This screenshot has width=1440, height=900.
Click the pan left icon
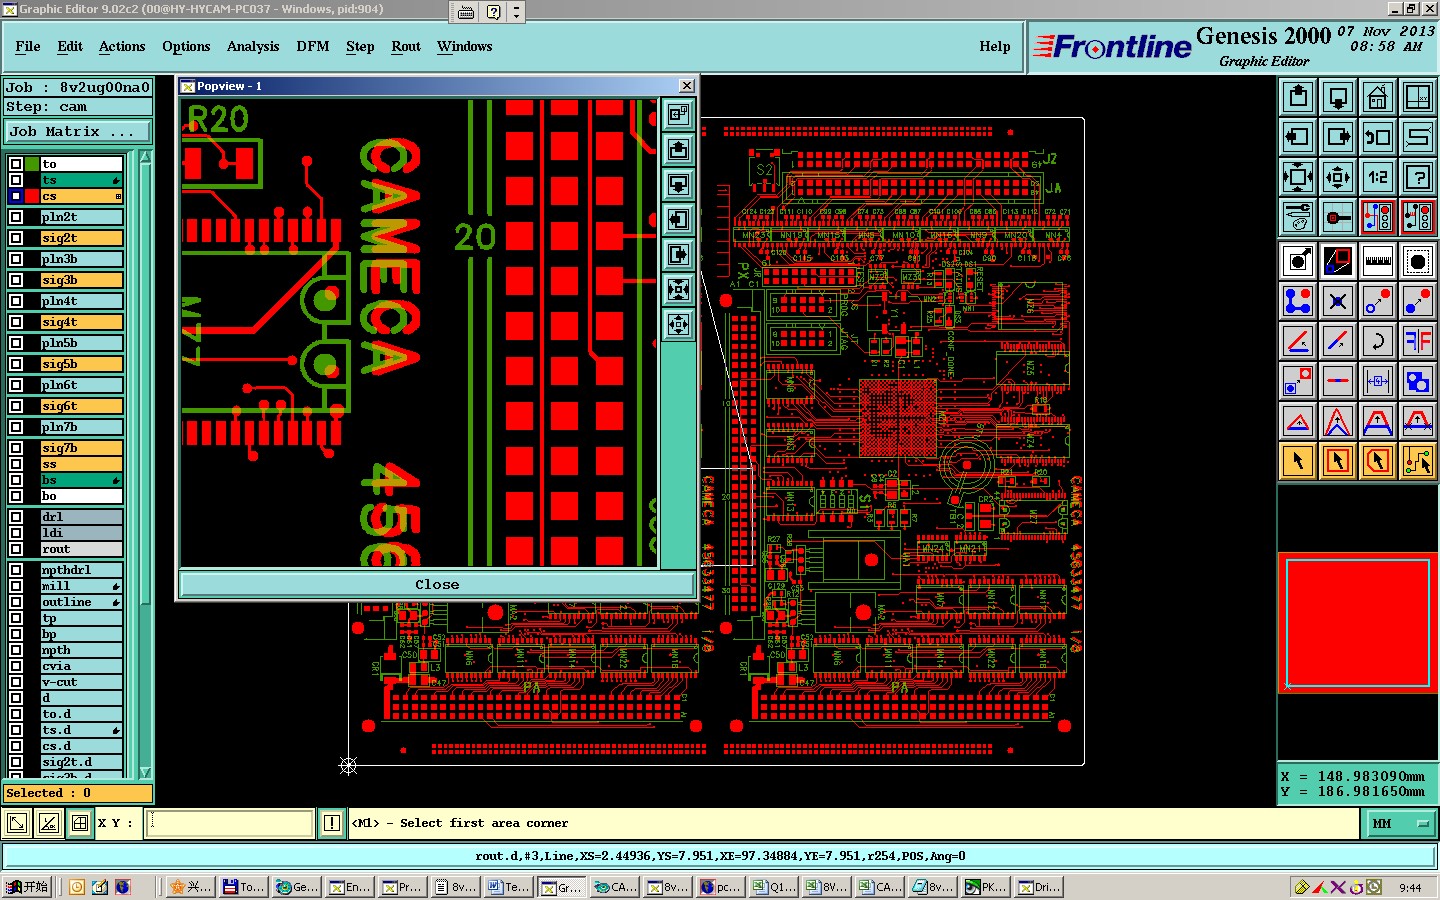pyautogui.click(x=1298, y=137)
